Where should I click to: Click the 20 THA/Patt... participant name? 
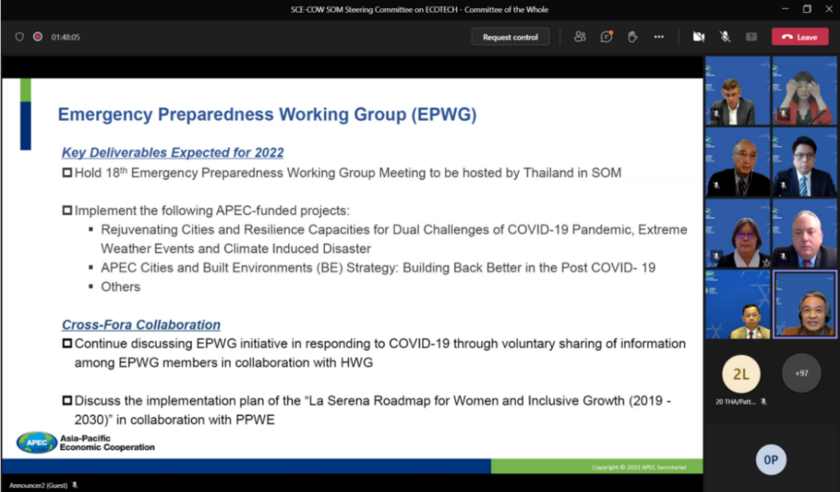tap(735, 401)
